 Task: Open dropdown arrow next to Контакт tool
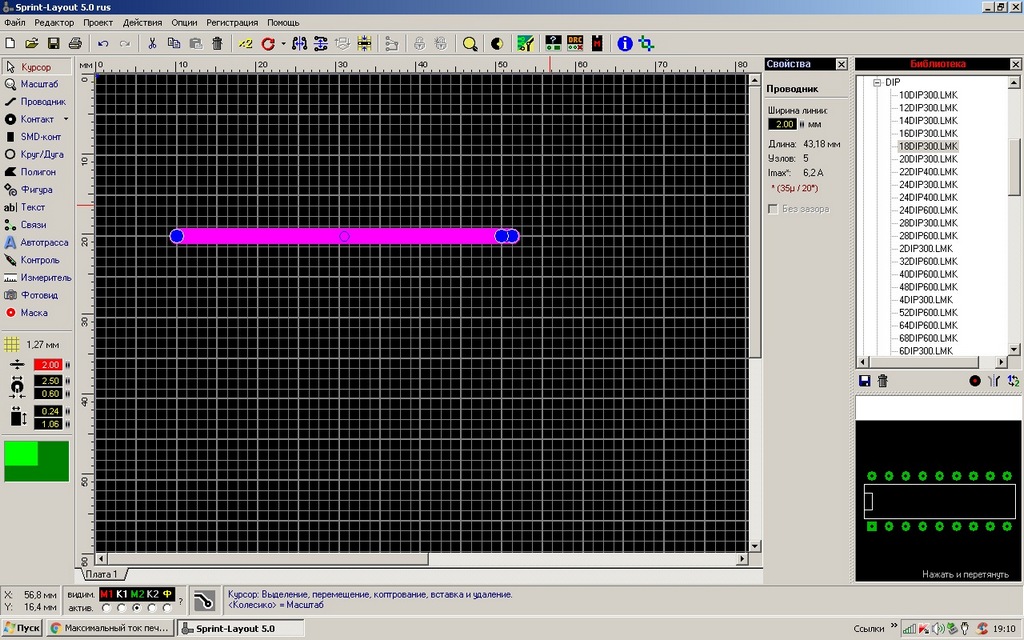click(x=66, y=119)
